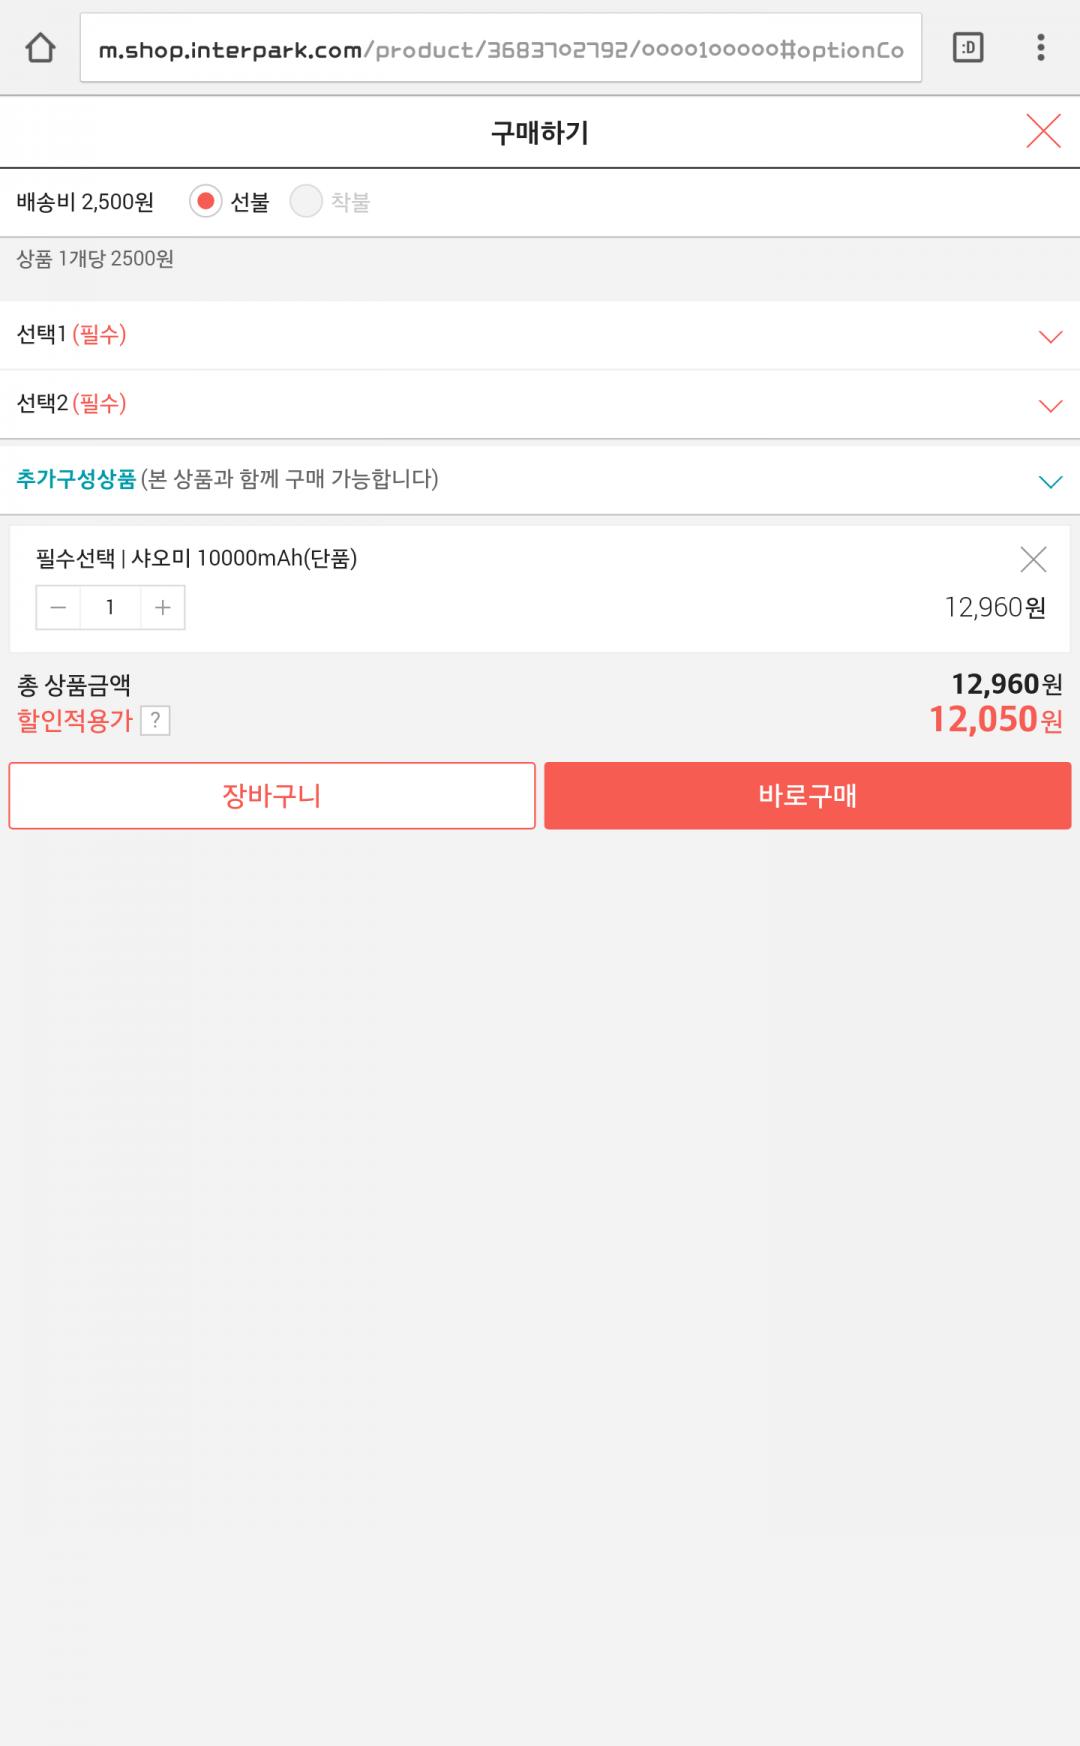The height and width of the screenshot is (1746, 1080).
Task: Expand the 추가구성상품 additional items section
Action: (x=1050, y=482)
